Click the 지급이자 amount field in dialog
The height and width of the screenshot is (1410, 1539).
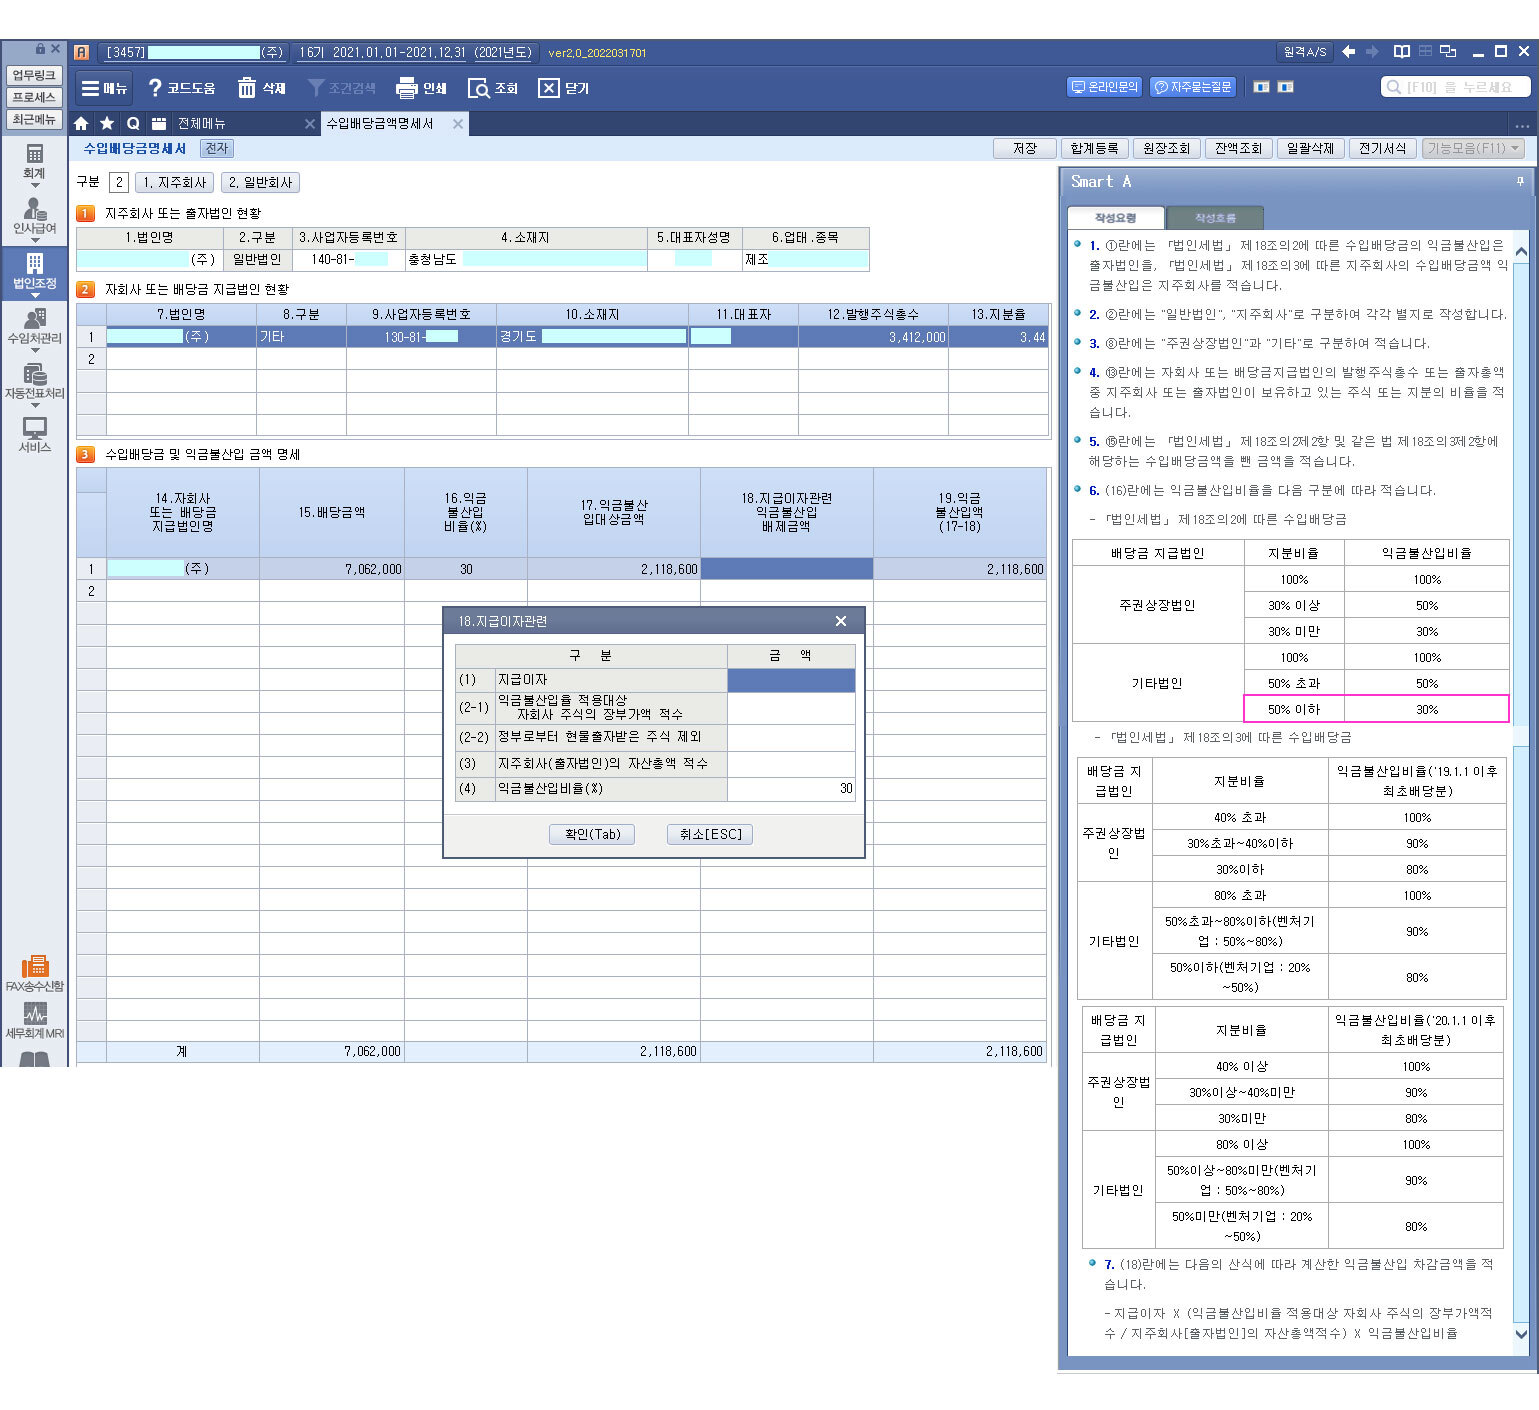click(791, 680)
